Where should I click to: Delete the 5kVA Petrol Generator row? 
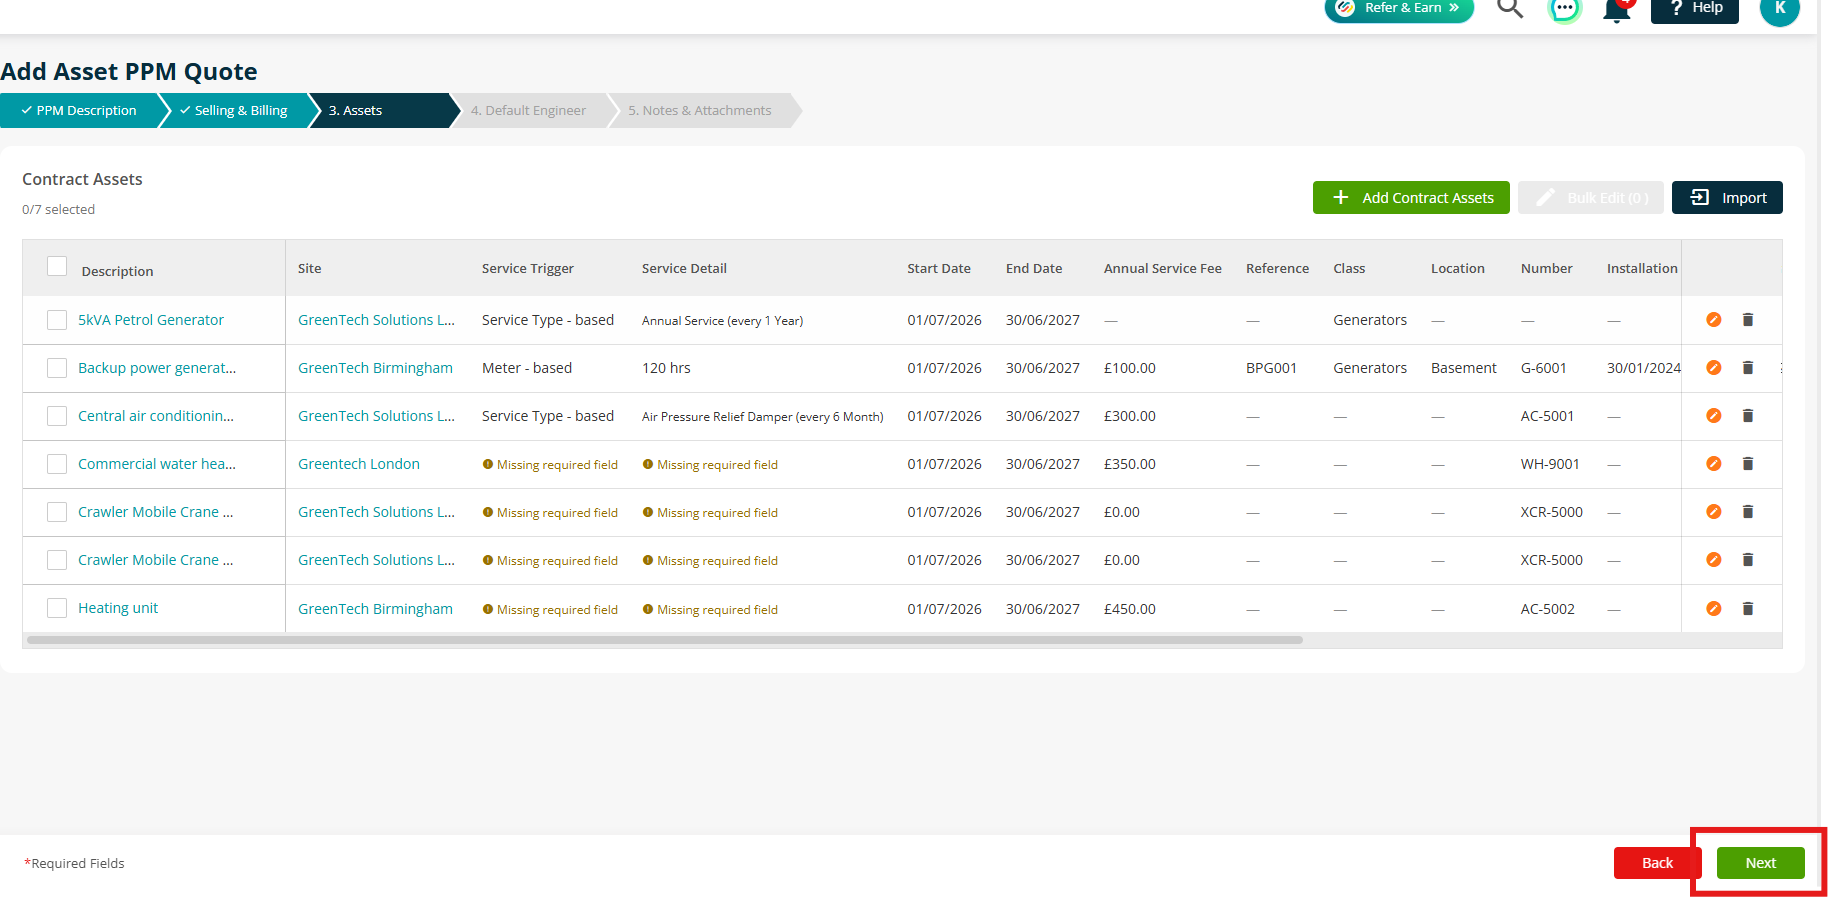click(1748, 320)
